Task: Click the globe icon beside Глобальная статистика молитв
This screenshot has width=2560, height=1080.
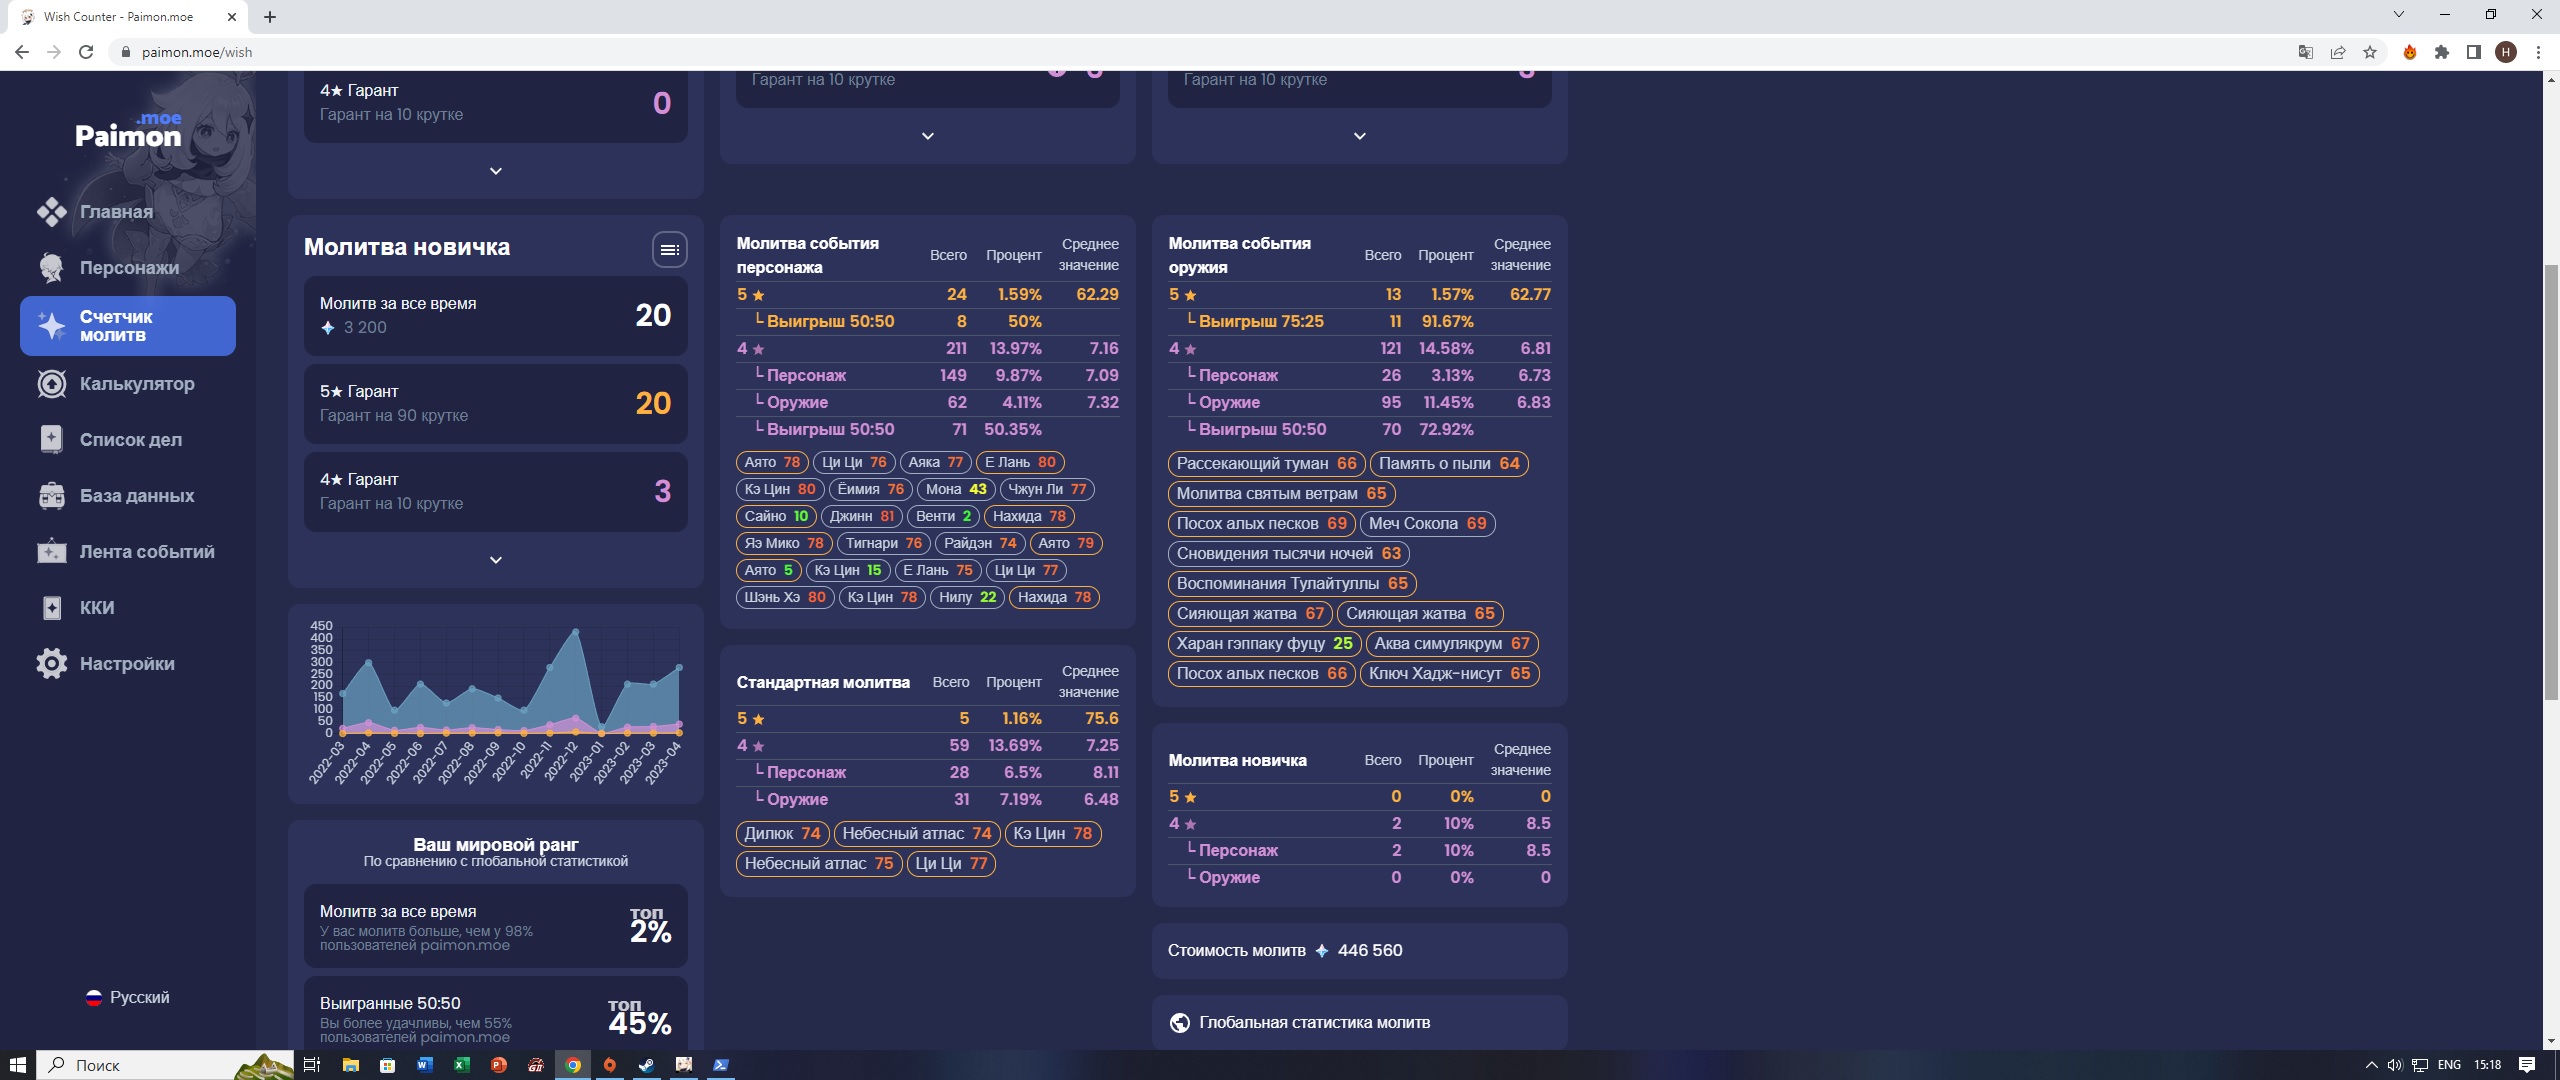Action: [1180, 1022]
